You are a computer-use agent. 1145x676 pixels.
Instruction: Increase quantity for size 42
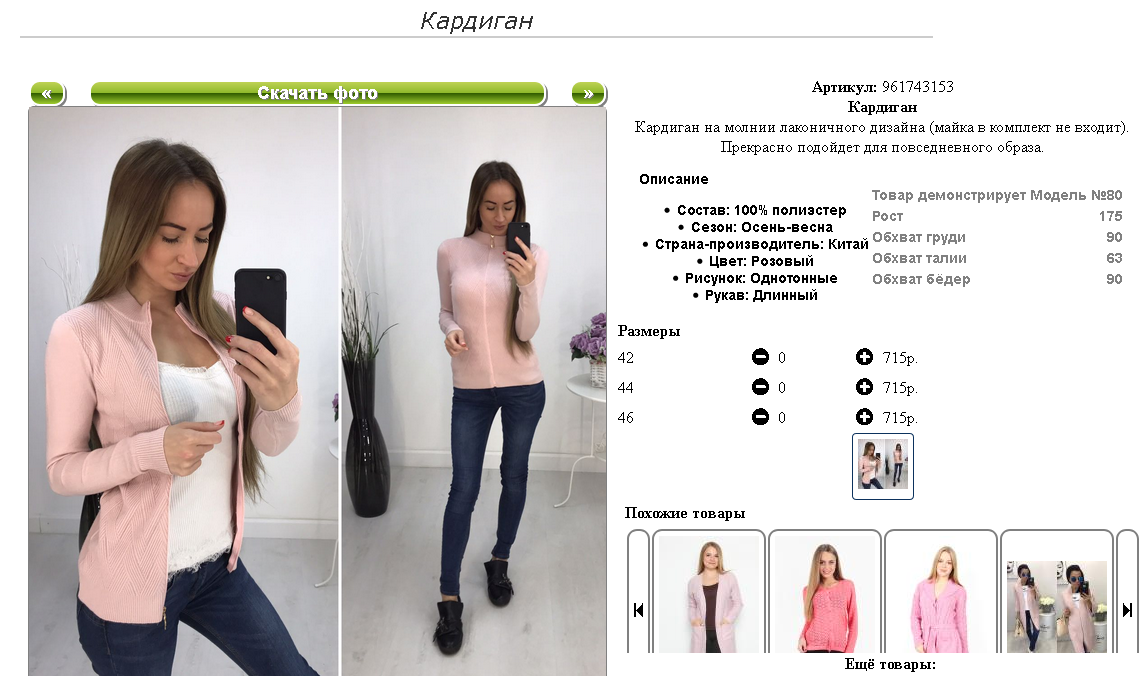click(x=864, y=357)
